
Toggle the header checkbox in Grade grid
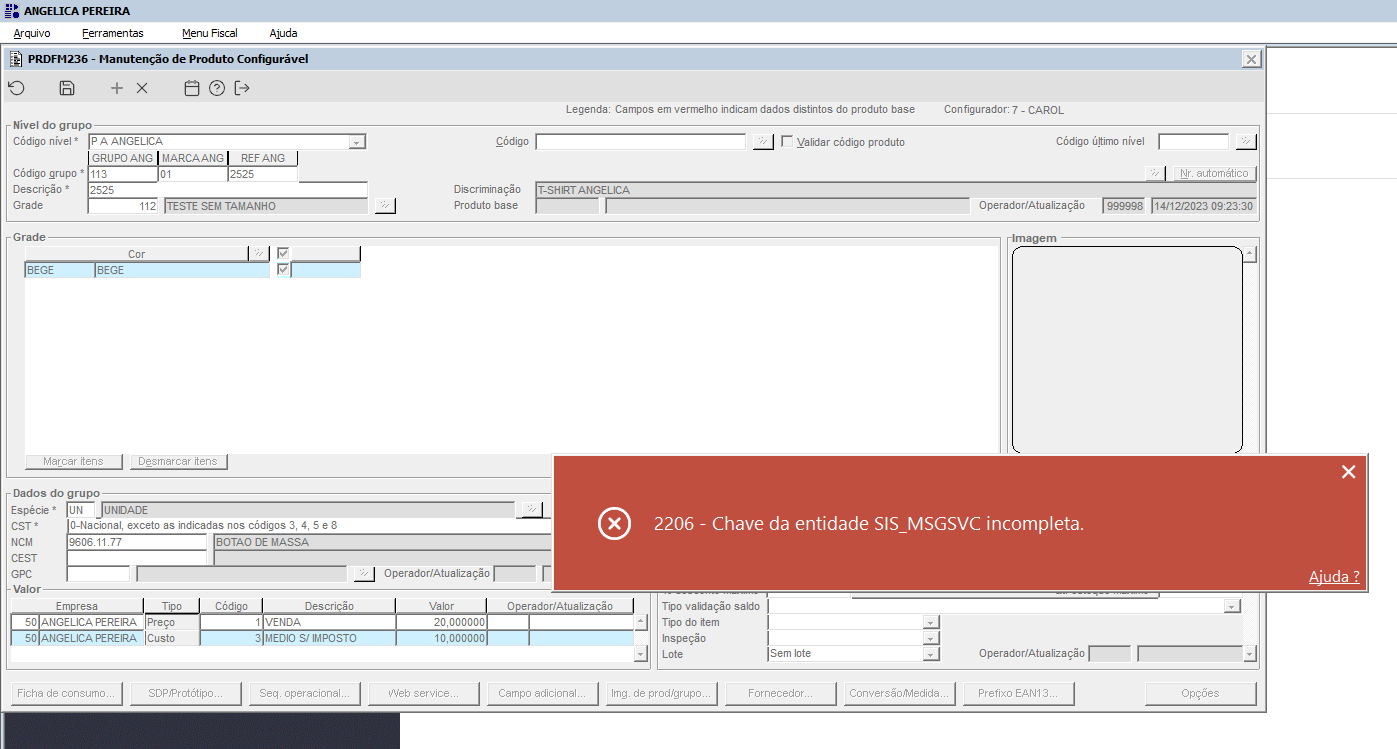click(283, 254)
